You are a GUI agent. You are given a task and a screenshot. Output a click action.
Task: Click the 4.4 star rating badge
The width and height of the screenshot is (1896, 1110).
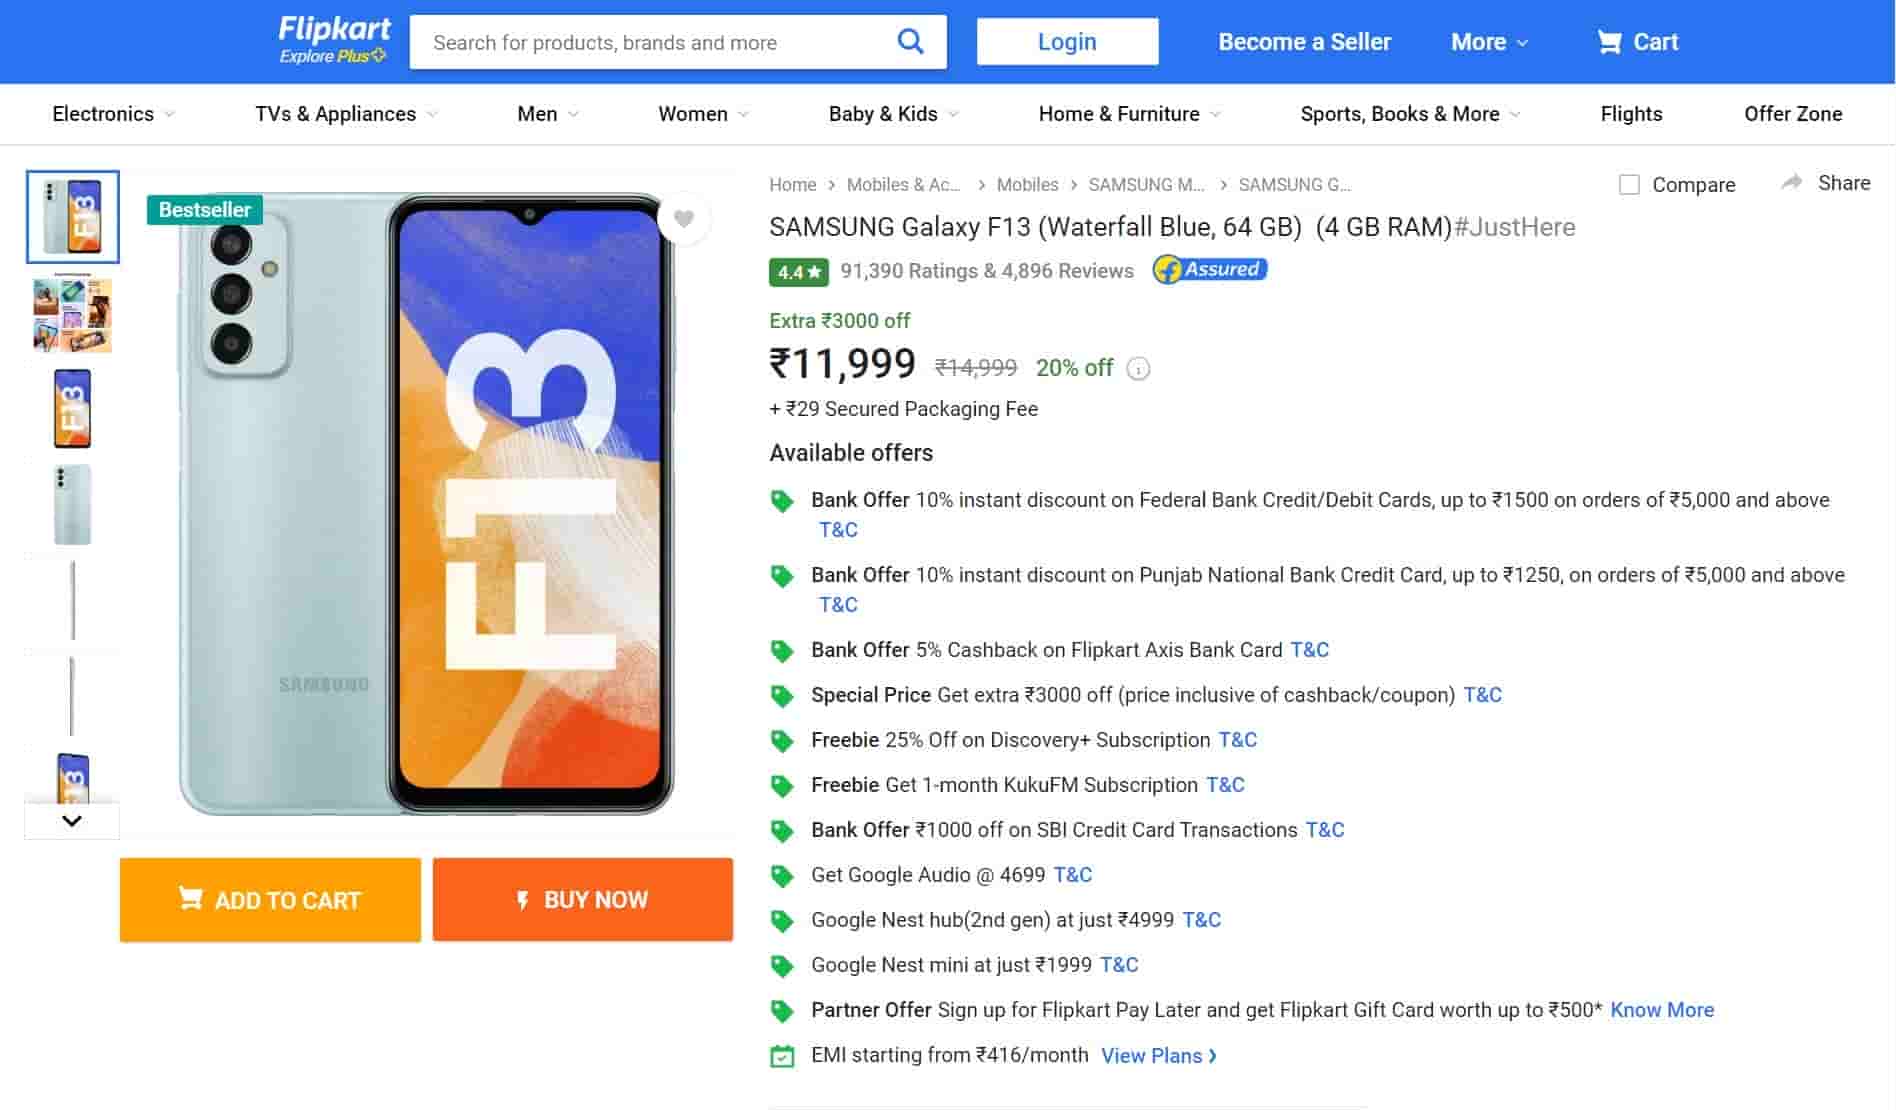pos(795,271)
